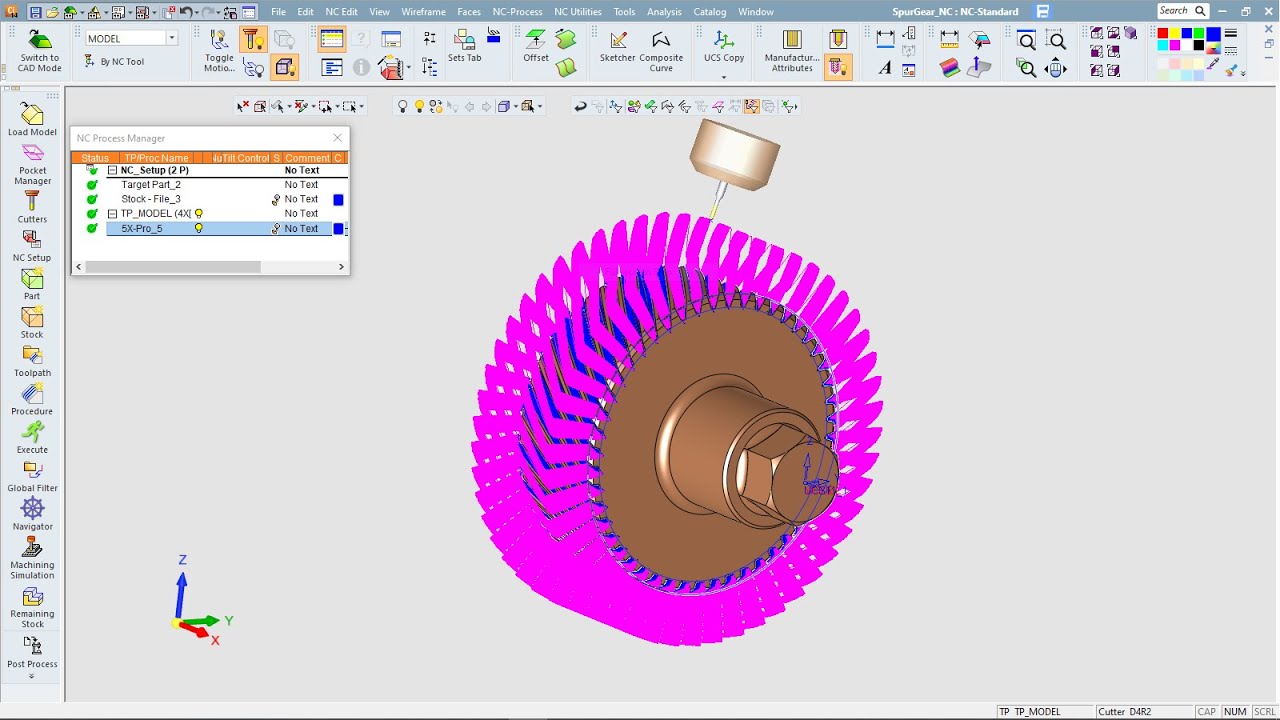1280x720 pixels.
Task: Click the NC Setup sidebar icon
Action: 32,240
